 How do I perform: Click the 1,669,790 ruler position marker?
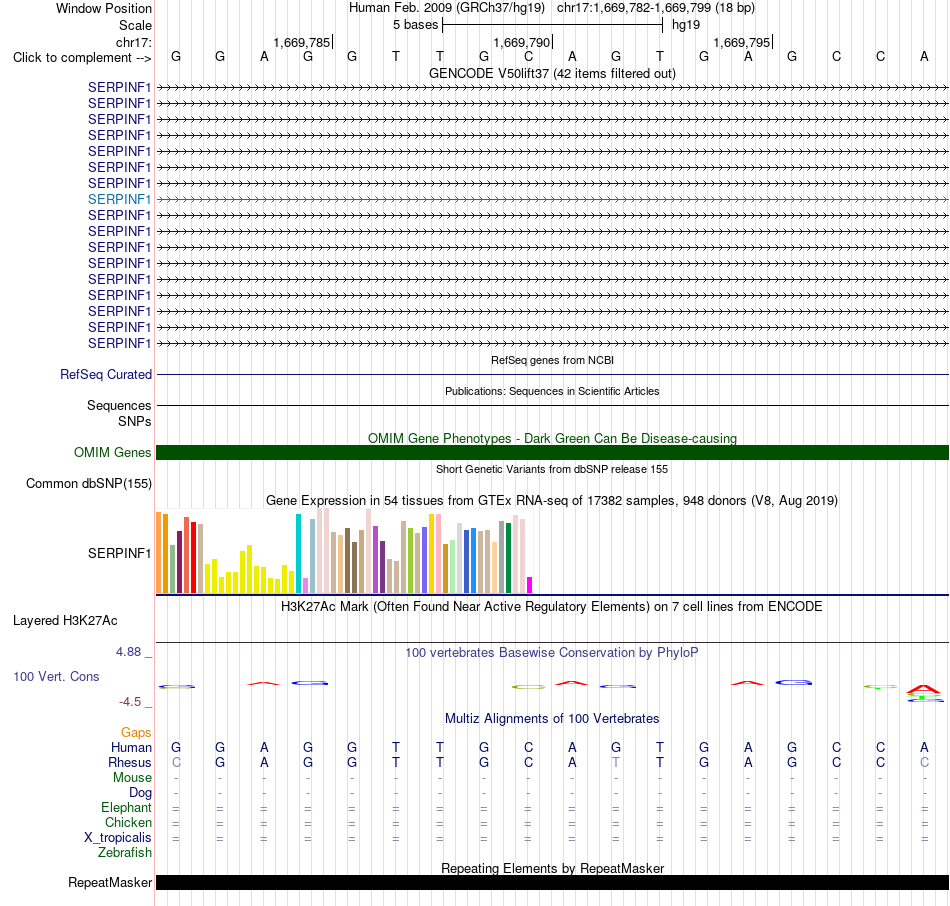click(x=522, y=42)
